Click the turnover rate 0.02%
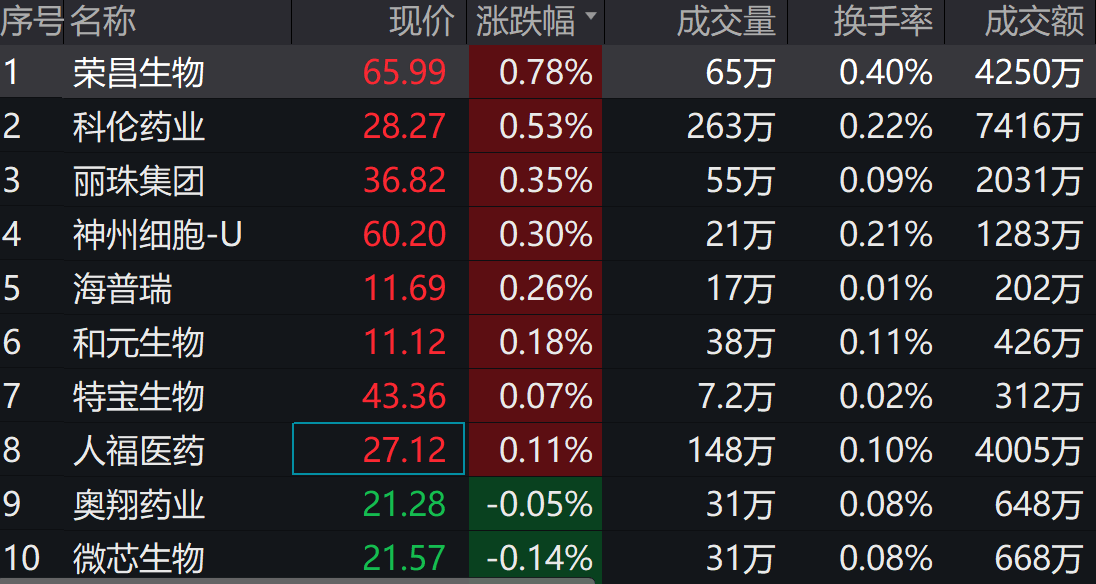Screen dimensions: 1096x584 click(886, 395)
